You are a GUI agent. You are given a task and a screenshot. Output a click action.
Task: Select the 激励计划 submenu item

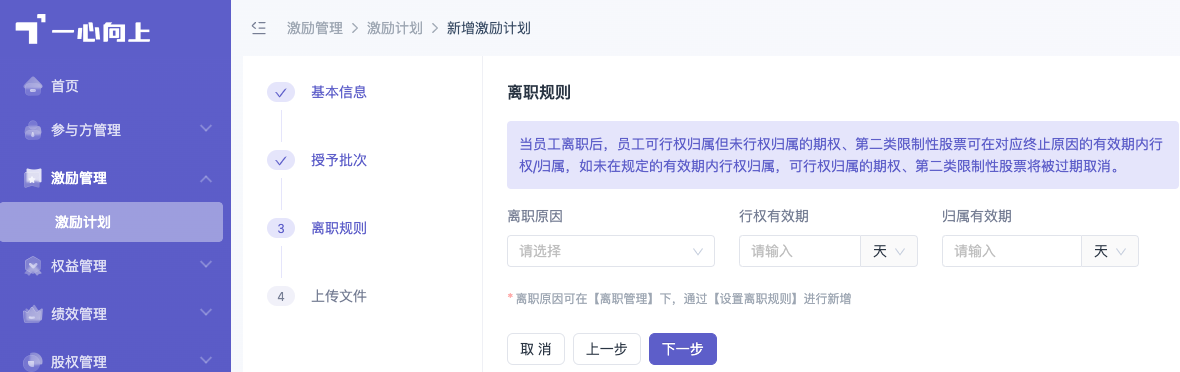point(111,222)
